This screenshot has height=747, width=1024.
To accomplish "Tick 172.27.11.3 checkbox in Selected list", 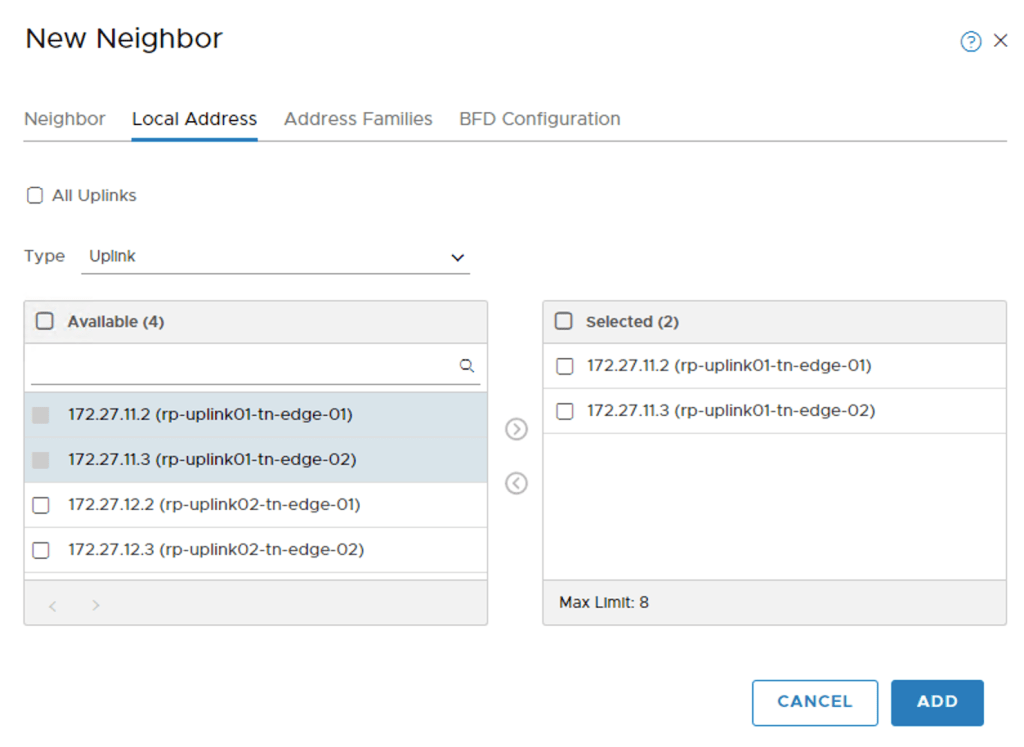I will tap(565, 411).
